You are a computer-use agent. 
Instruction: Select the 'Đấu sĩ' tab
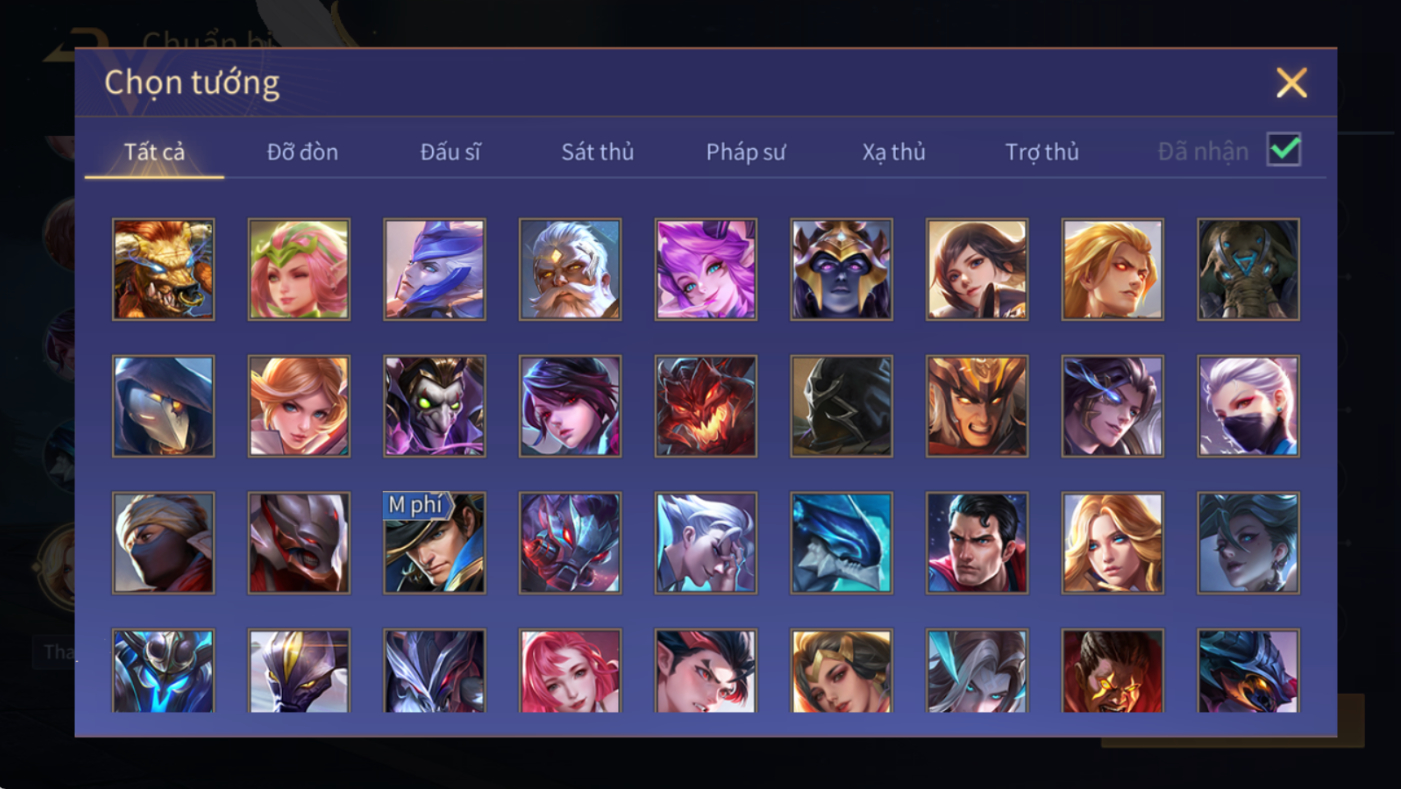tap(450, 152)
